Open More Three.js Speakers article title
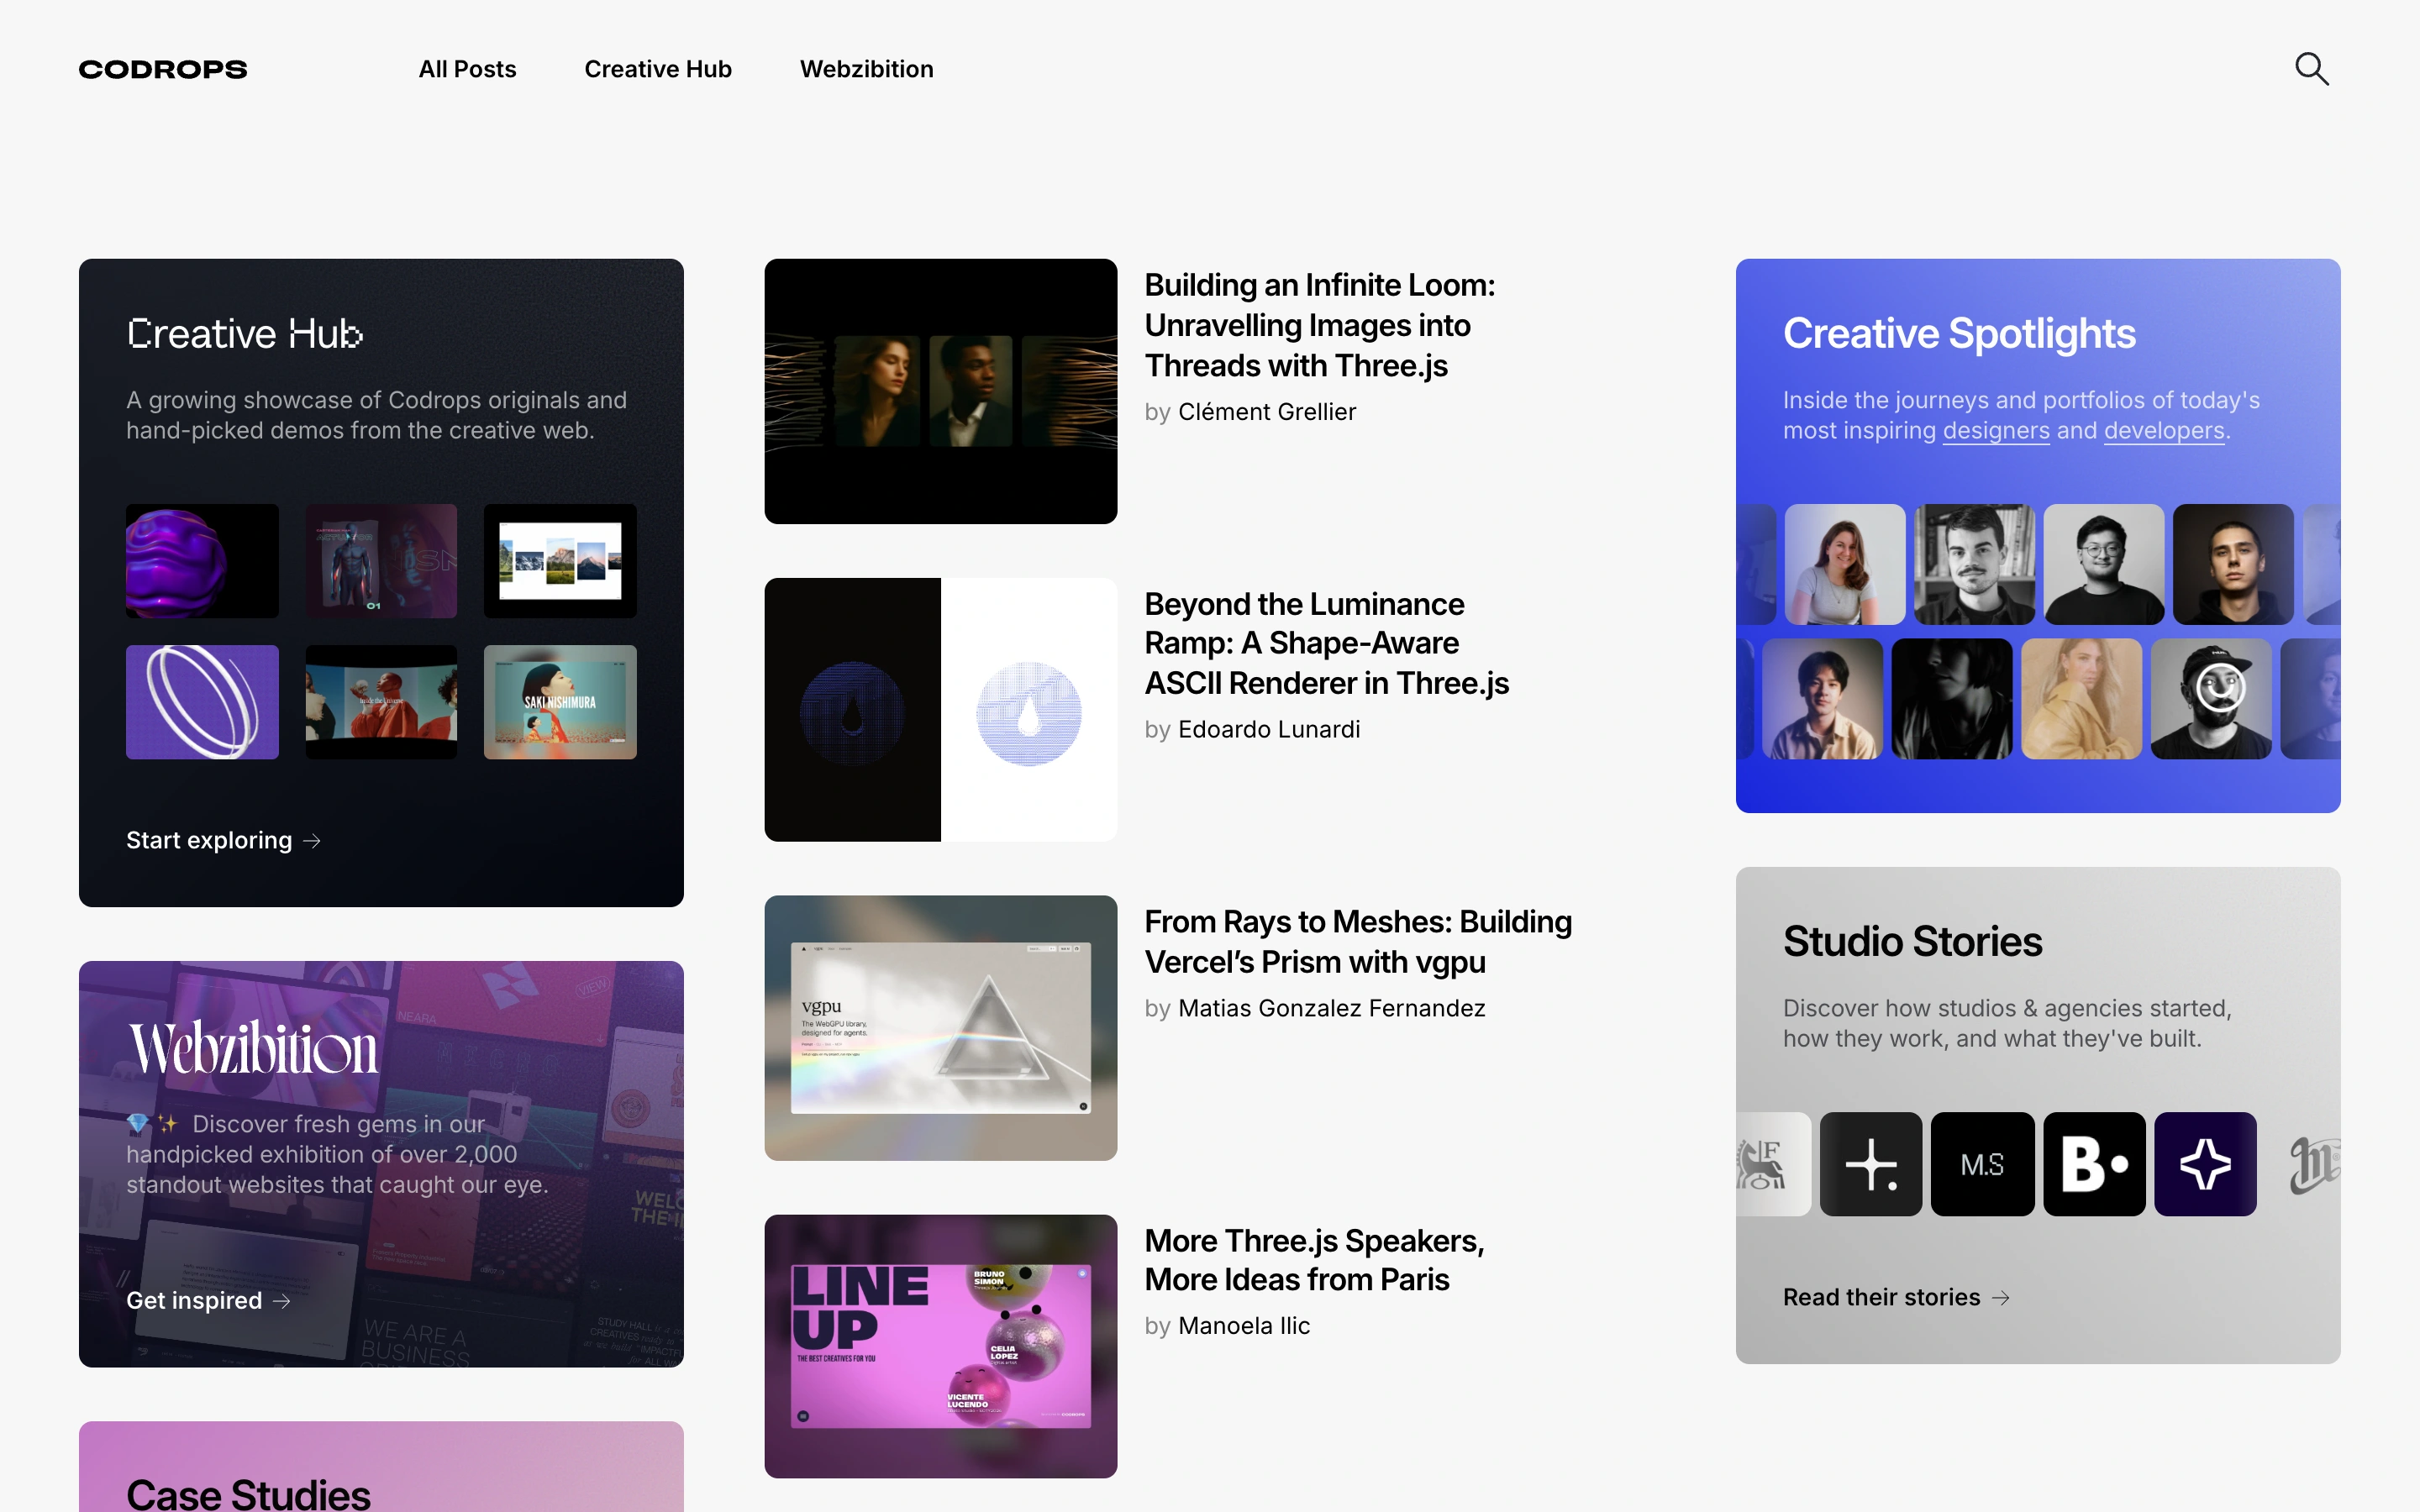The width and height of the screenshot is (2420, 1512). point(1314,1260)
